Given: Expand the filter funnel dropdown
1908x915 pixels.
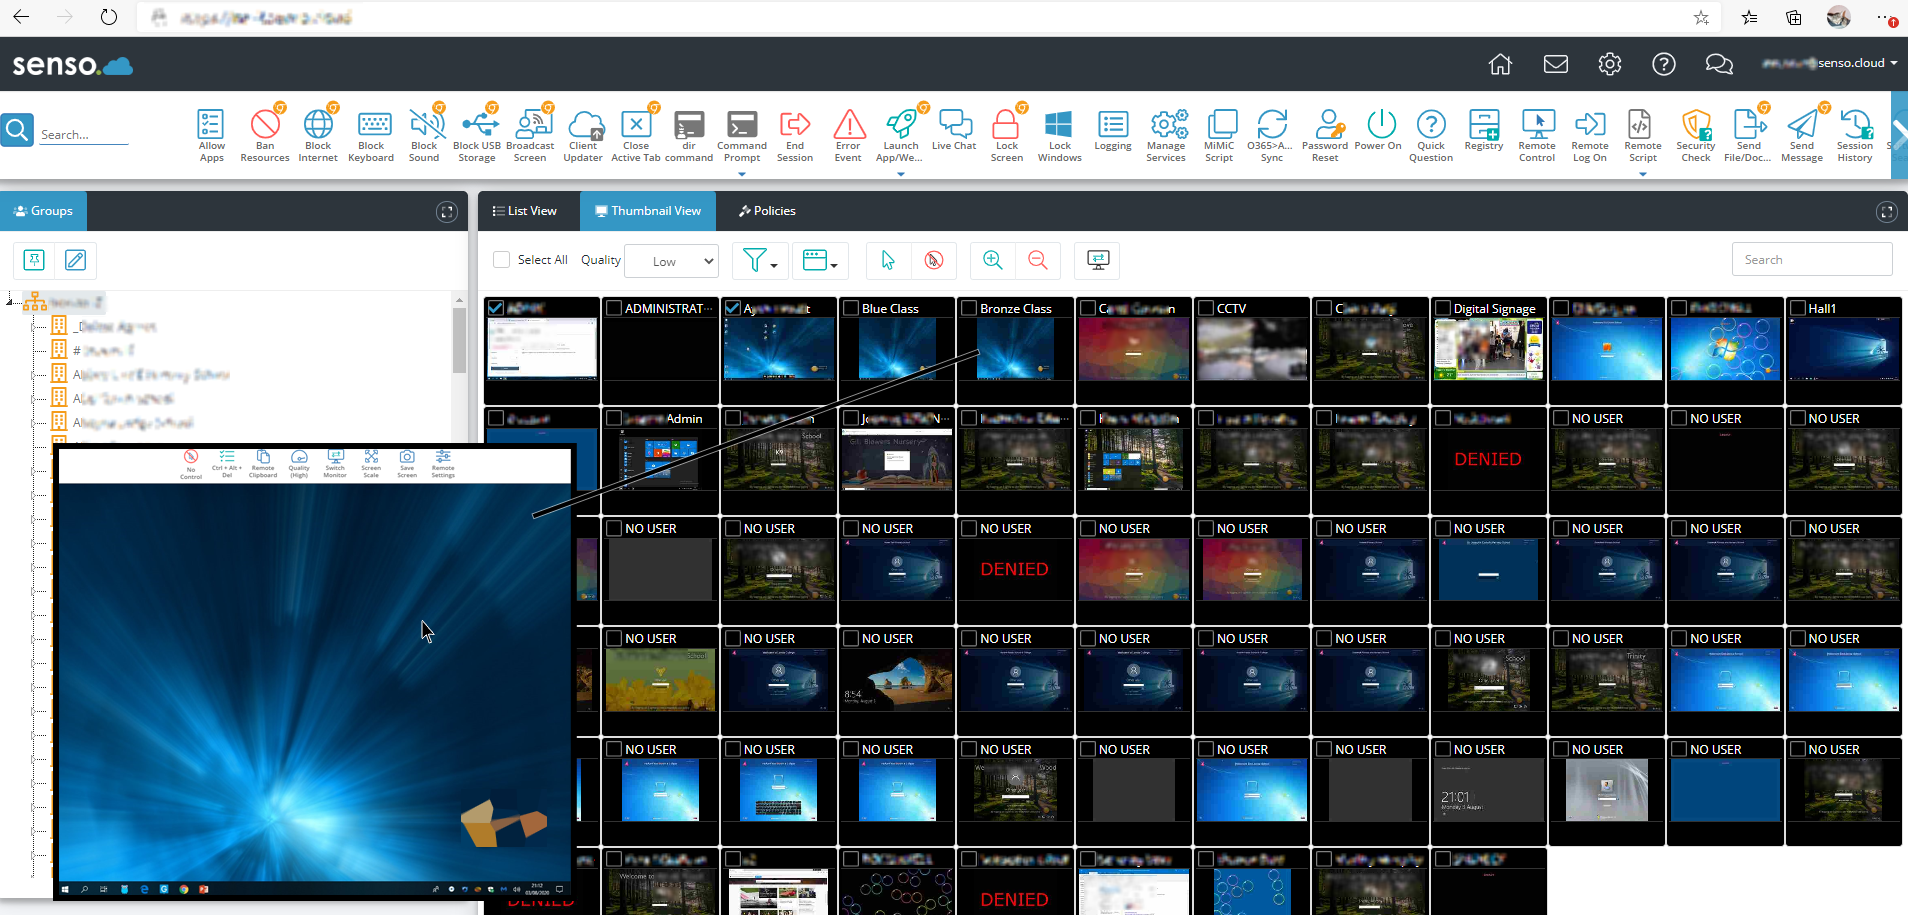Looking at the screenshot, I should [x=760, y=261].
